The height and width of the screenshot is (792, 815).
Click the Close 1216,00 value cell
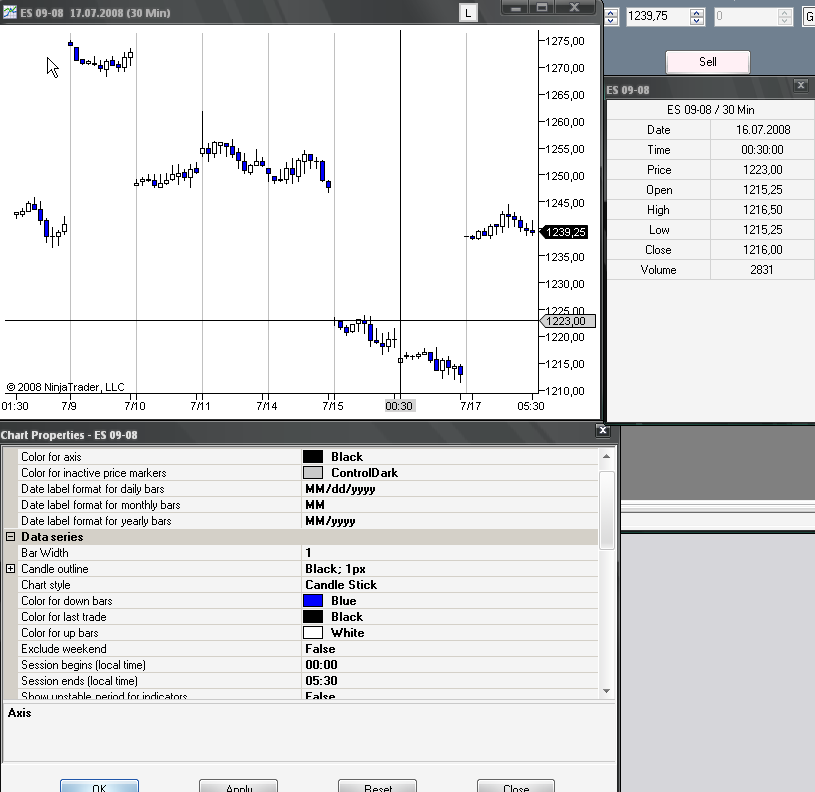[761, 250]
